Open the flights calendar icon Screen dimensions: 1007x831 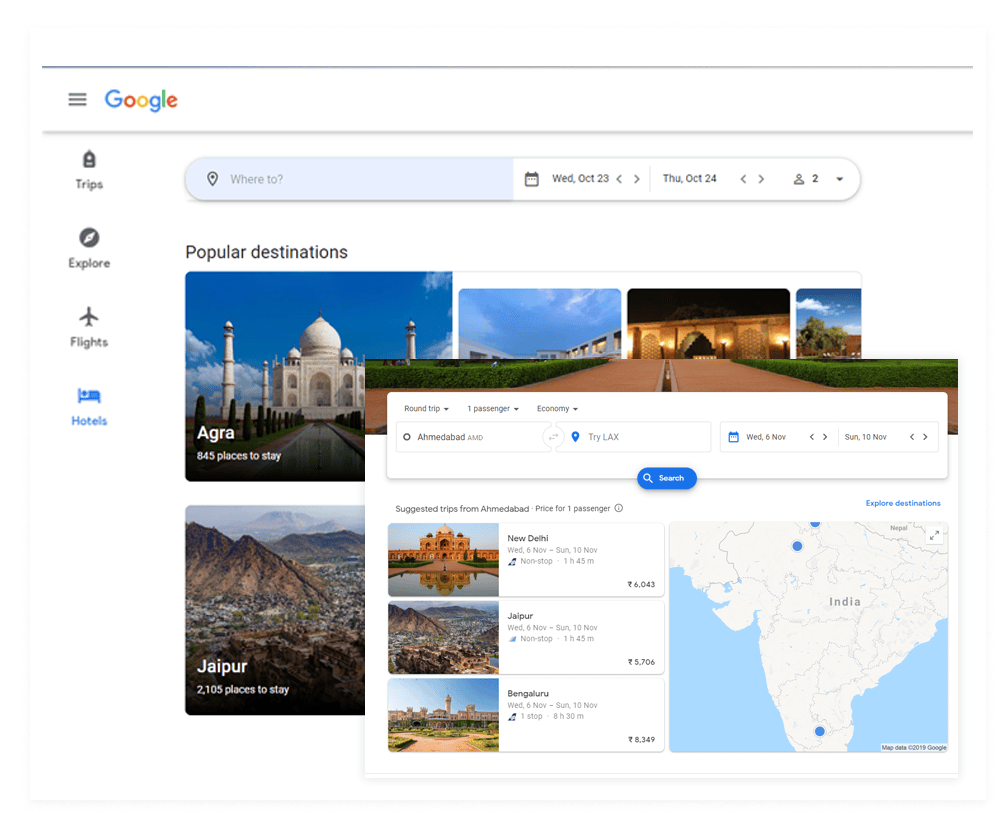(x=733, y=437)
